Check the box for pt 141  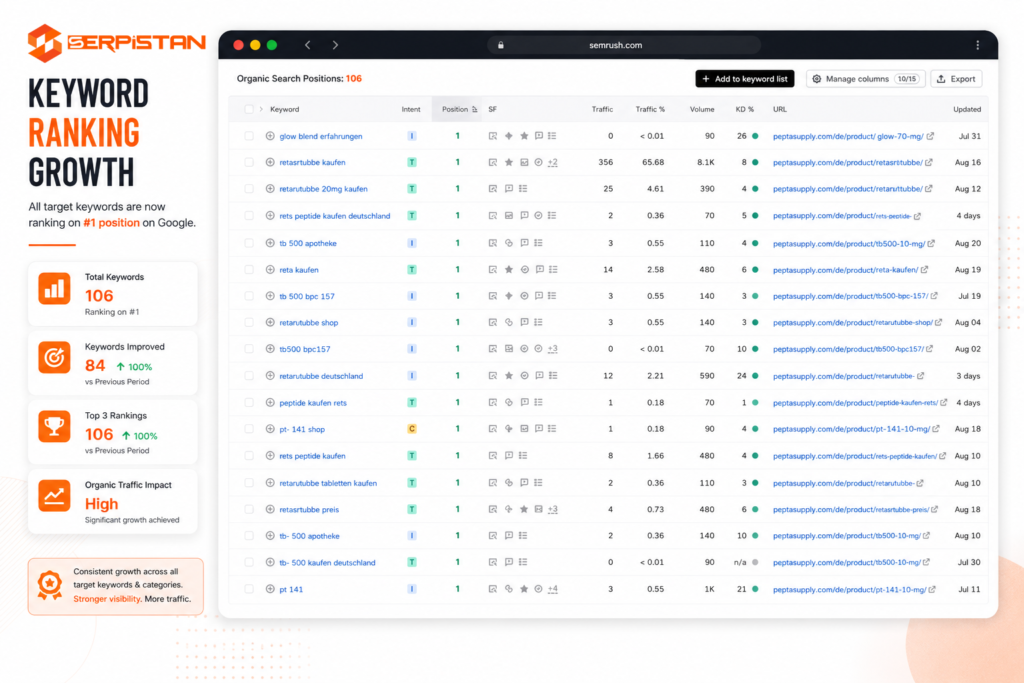coord(249,589)
